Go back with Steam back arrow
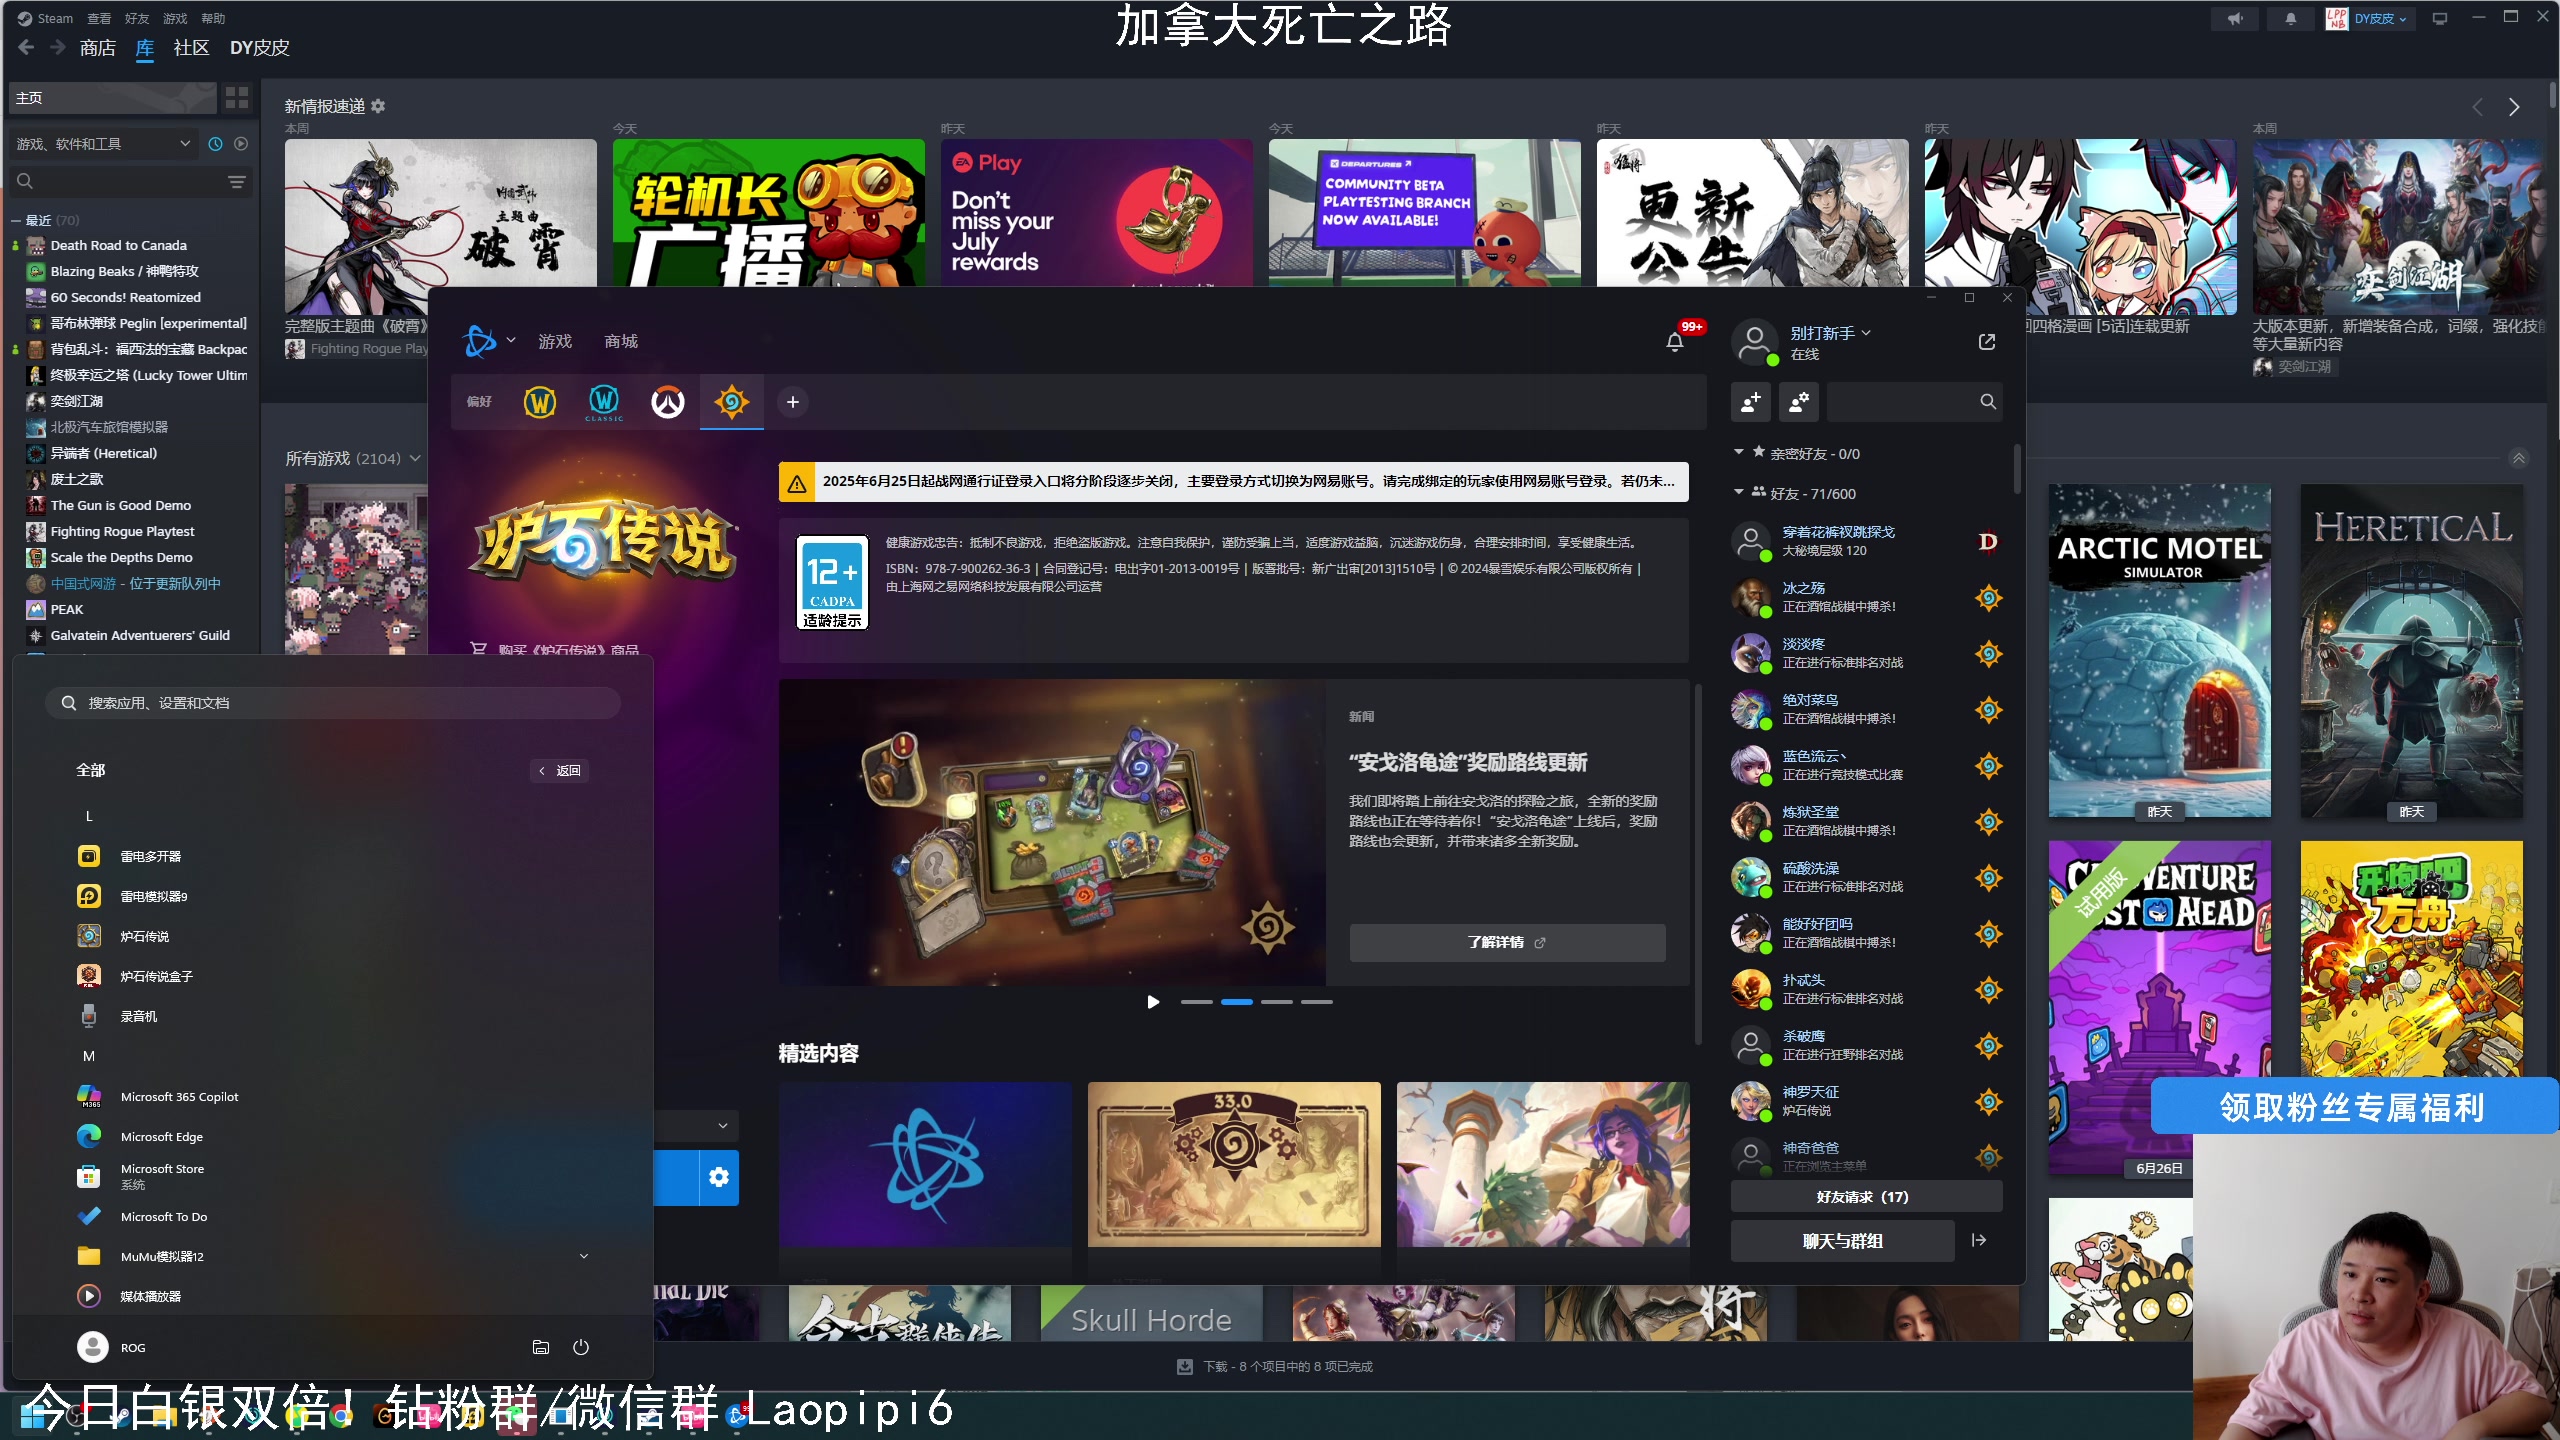This screenshot has width=2560, height=1440. pyautogui.click(x=26, y=47)
